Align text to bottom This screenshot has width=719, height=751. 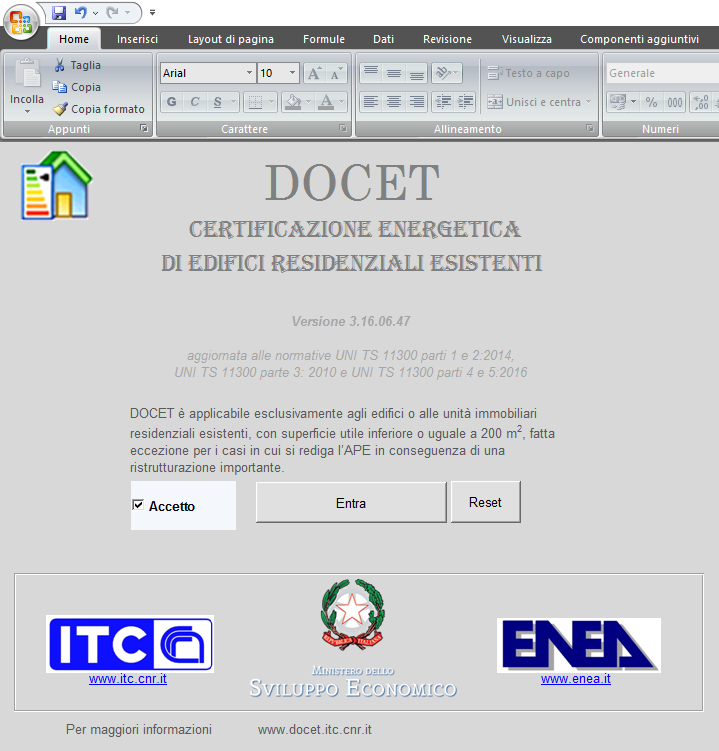417,73
